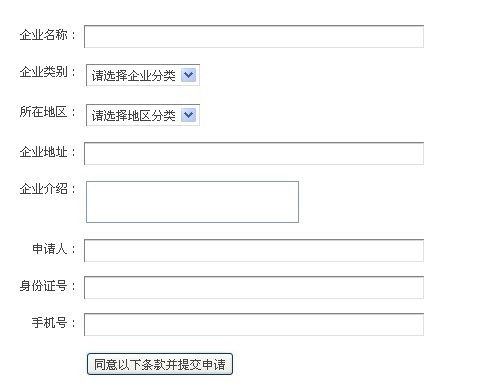Open the 请选择地区分类 combo box text
Image resolution: width=477 pixels, height=387 pixels.
tap(134, 115)
